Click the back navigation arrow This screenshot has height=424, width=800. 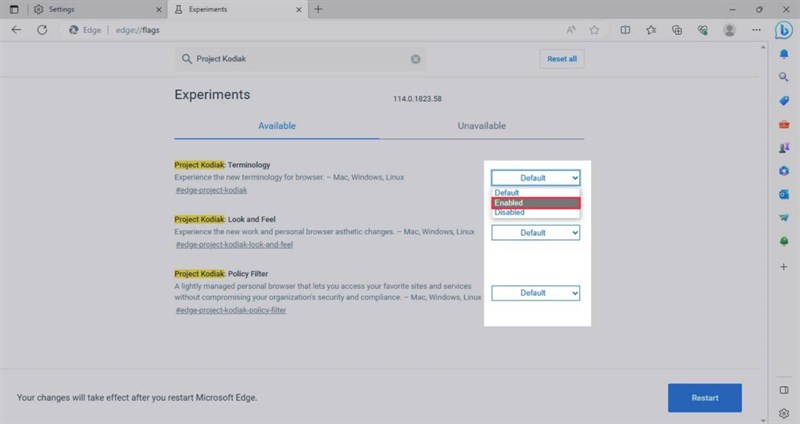coord(16,30)
